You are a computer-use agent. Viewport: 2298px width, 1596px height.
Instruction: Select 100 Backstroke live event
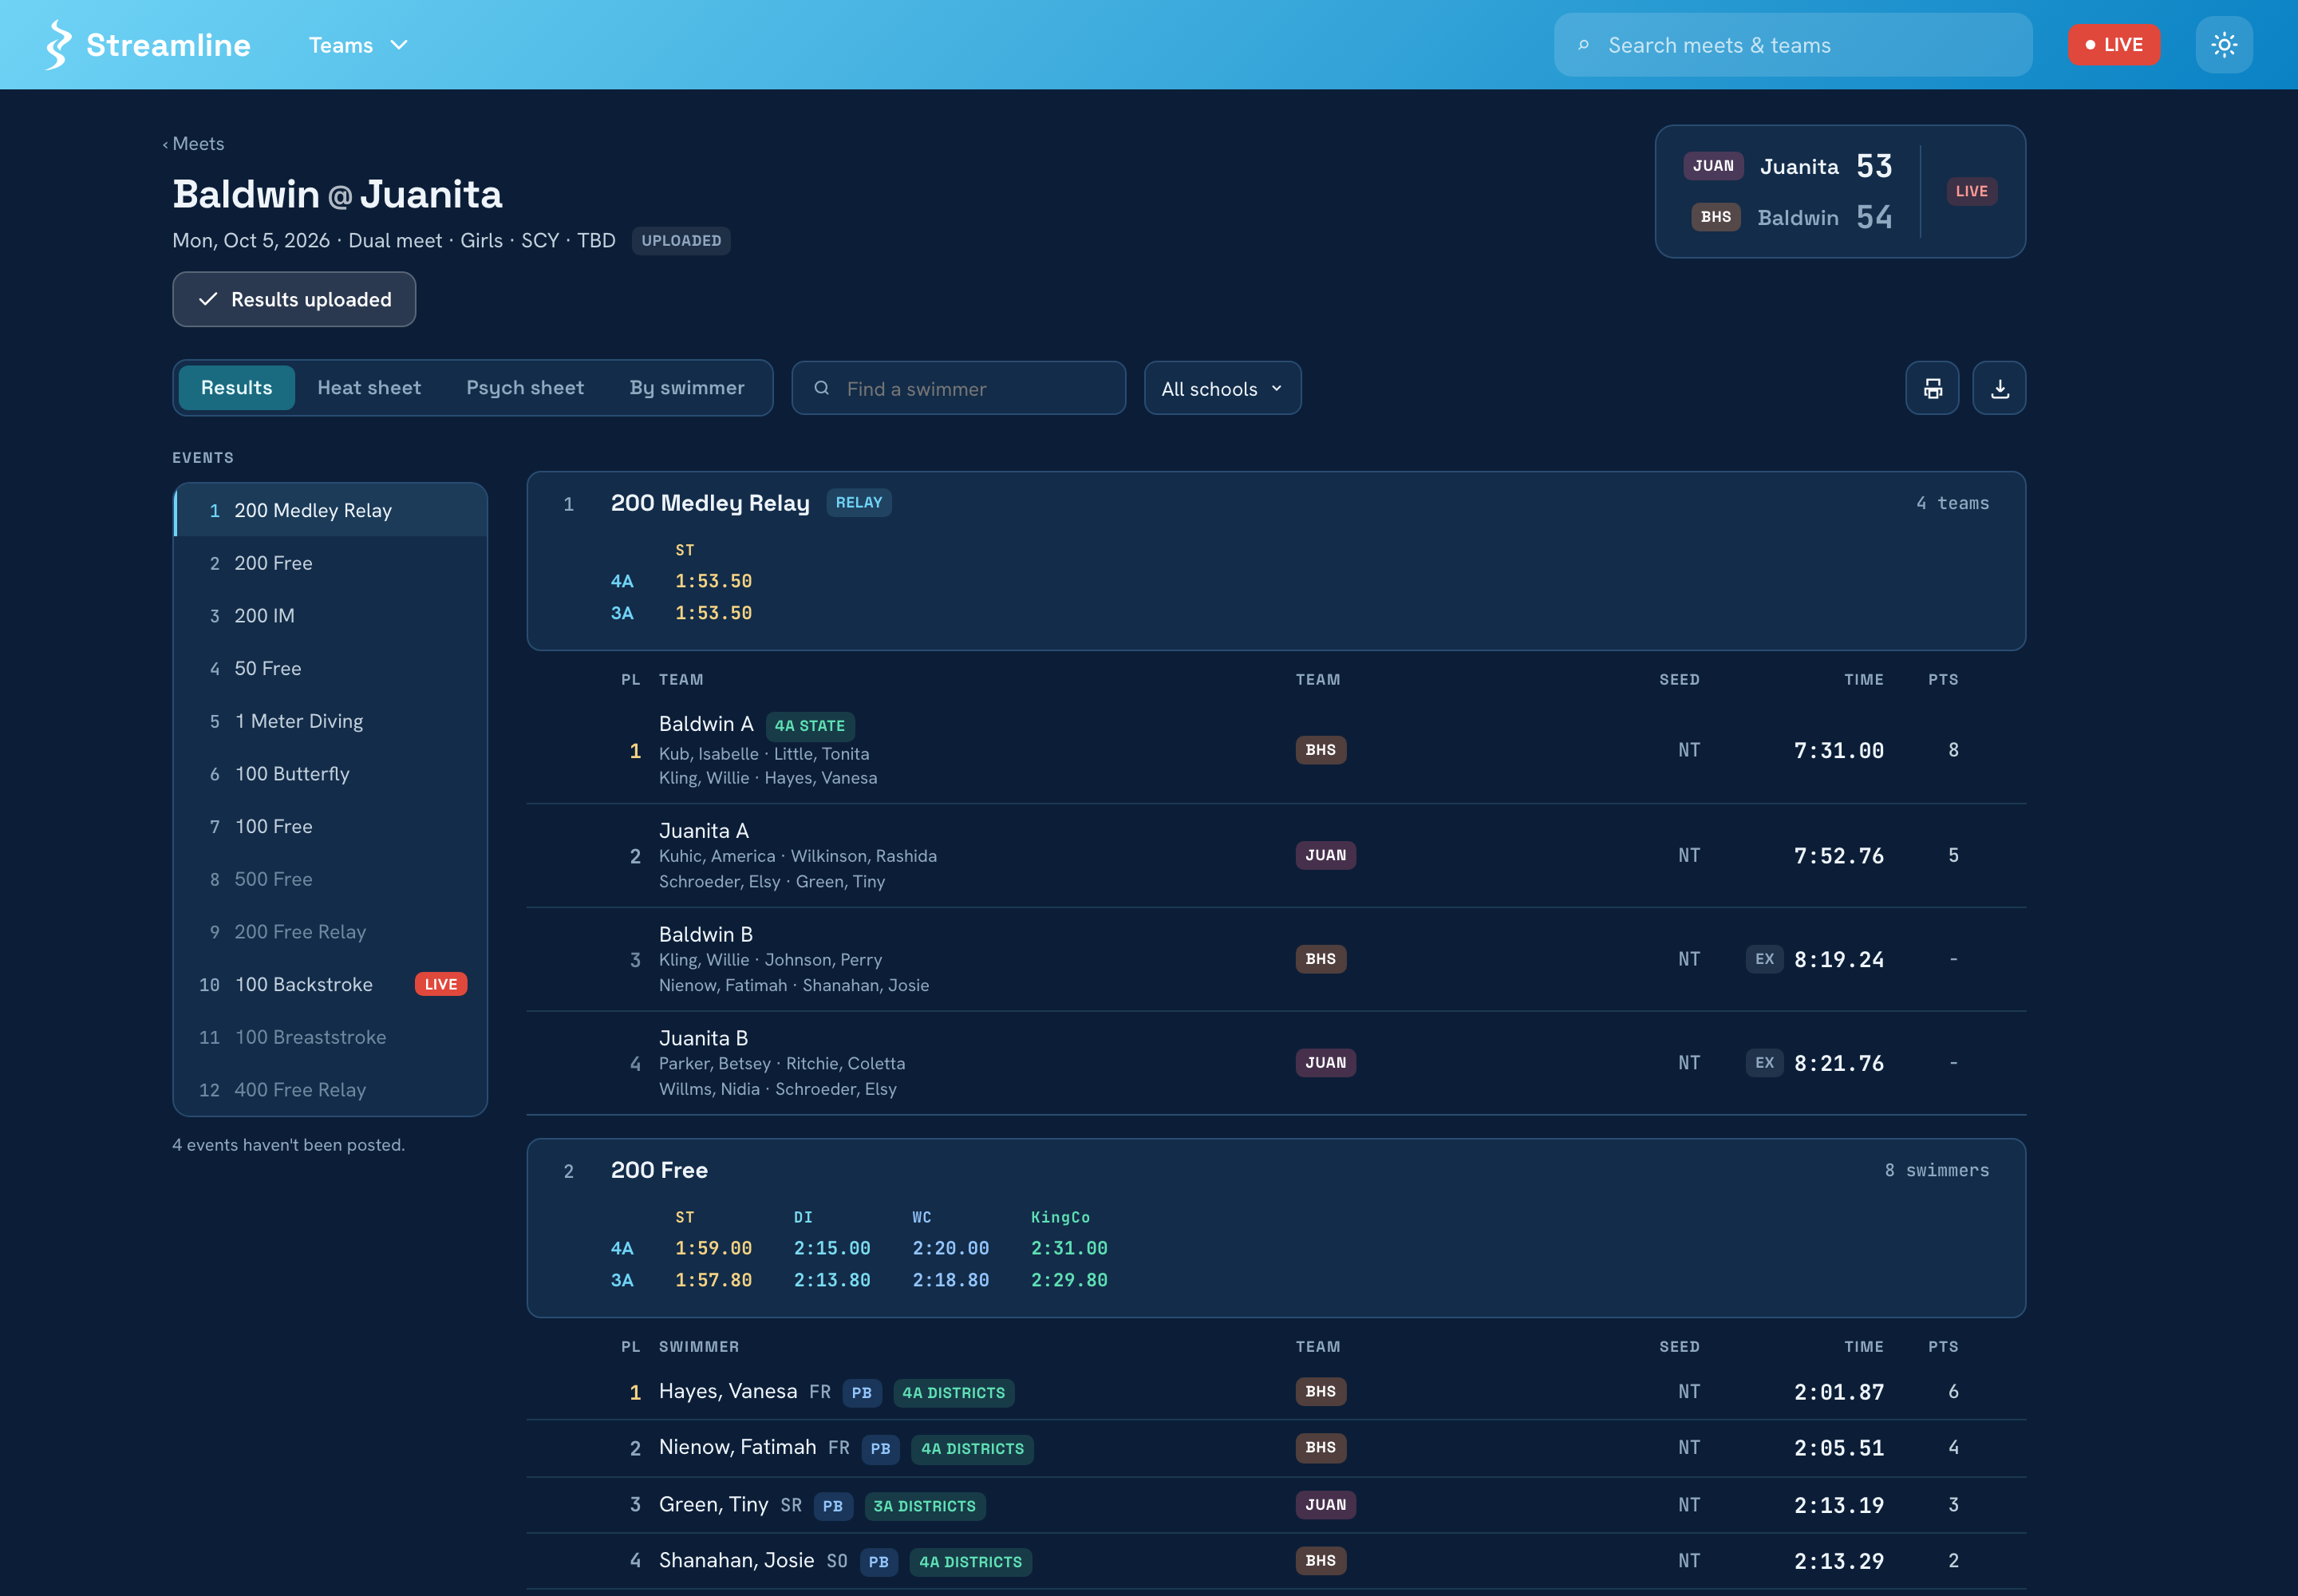(331, 984)
